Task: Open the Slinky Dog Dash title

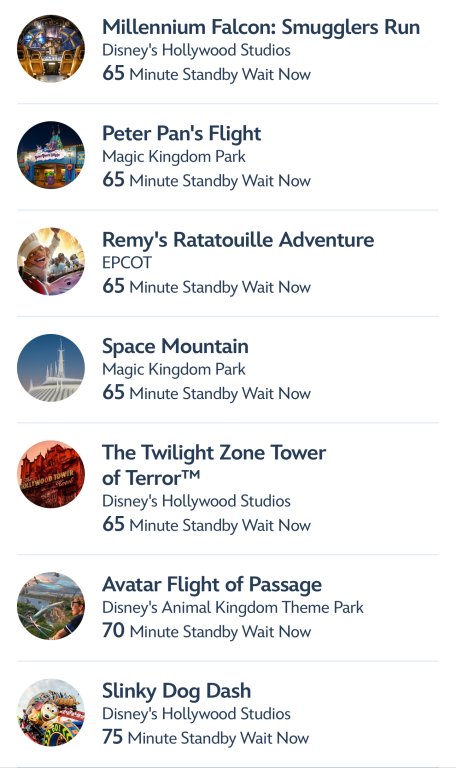Action: pos(177,691)
